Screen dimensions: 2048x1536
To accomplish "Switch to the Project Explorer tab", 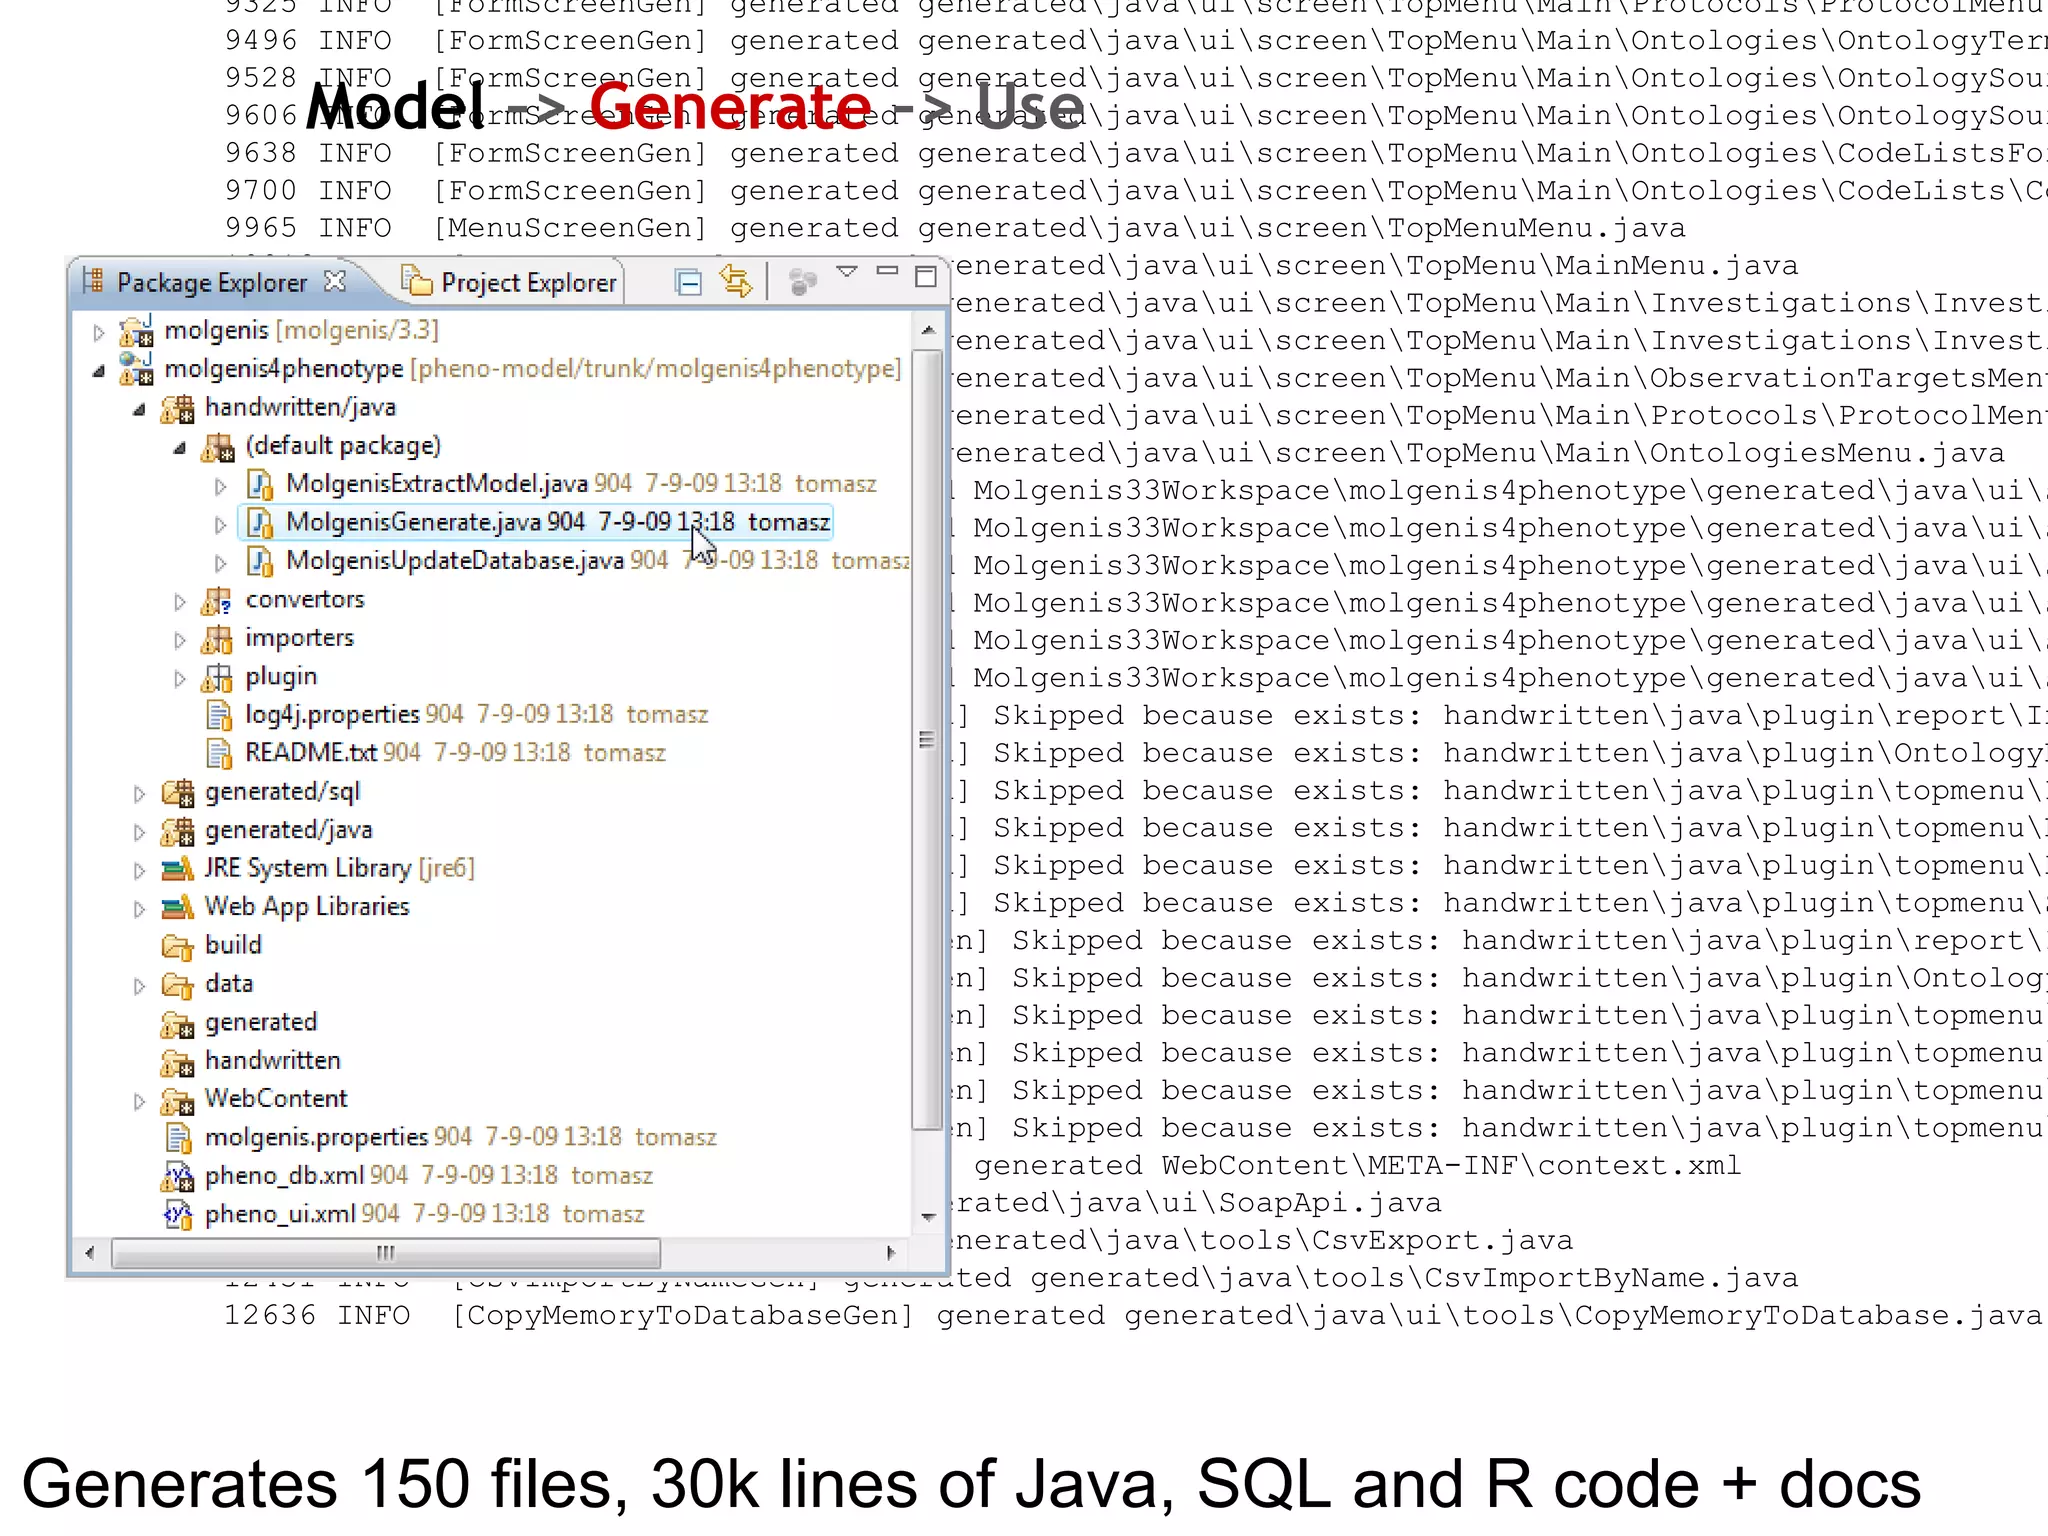I will click(x=510, y=283).
